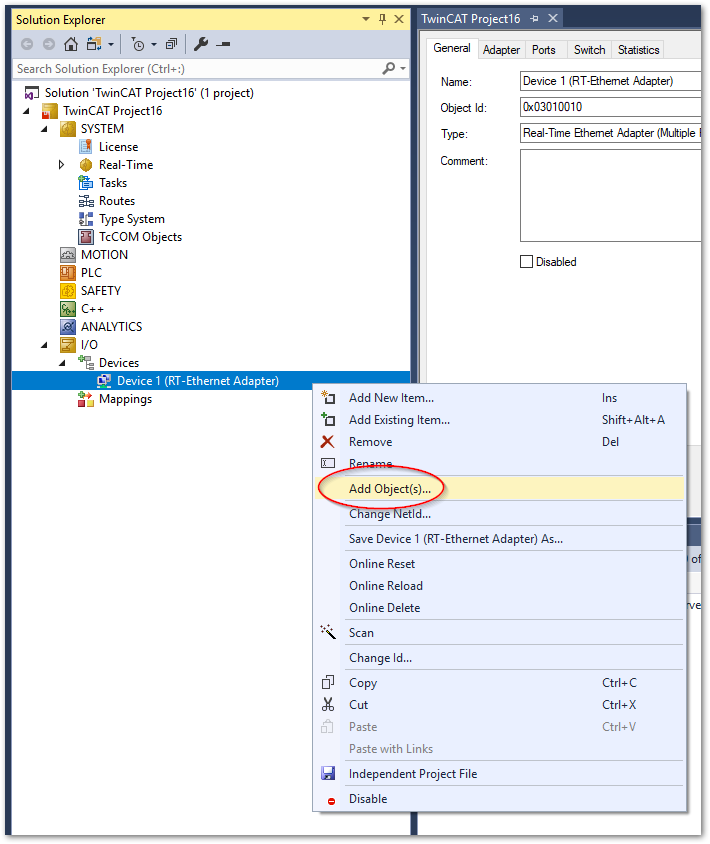Select Rename in the context menu
The image size is (710, 844).
point(500,463)
